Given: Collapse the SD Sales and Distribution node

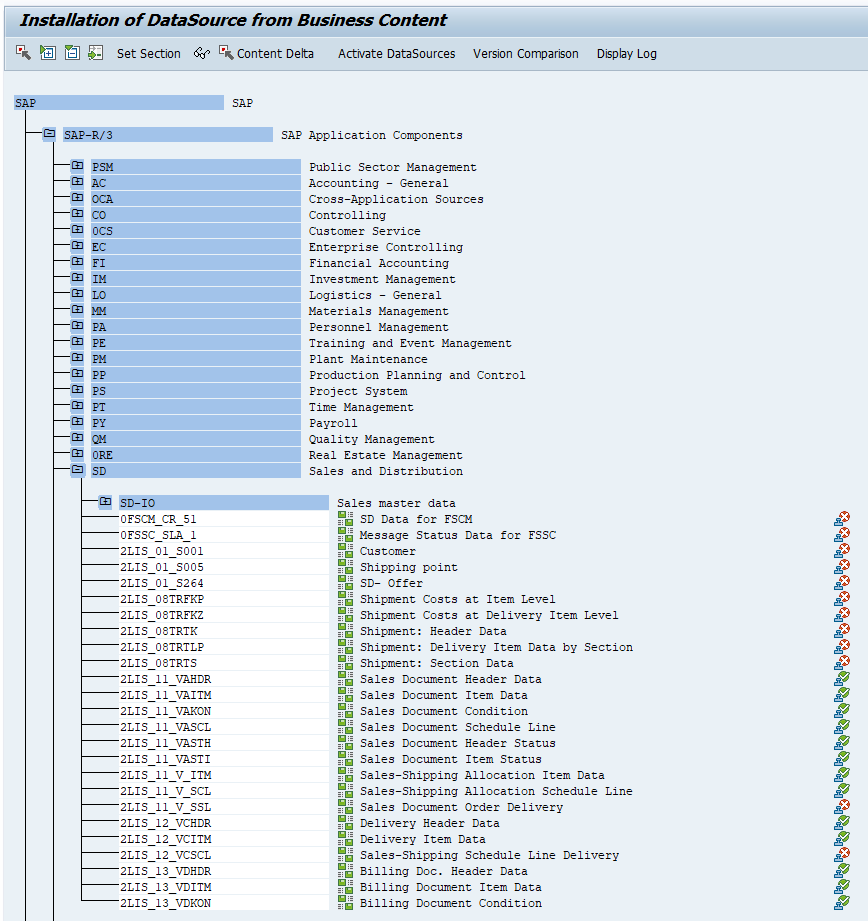Looking at the screenshot, I should pos(77,470).
